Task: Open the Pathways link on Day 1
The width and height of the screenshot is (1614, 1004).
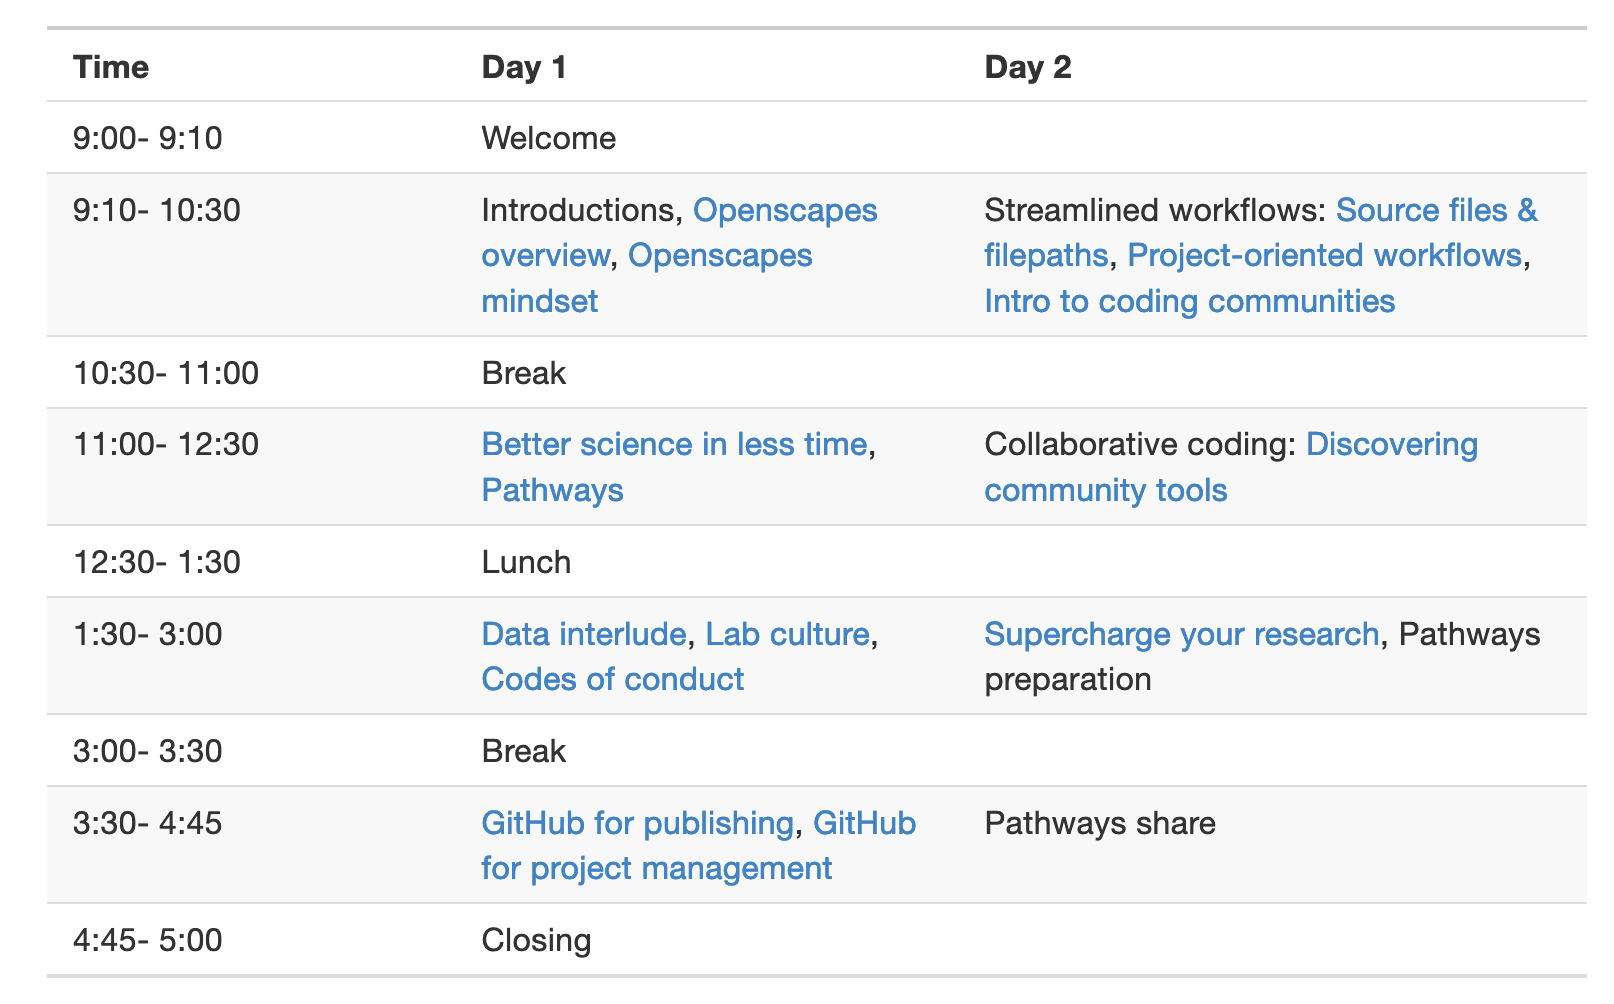Action: point(552,490)
